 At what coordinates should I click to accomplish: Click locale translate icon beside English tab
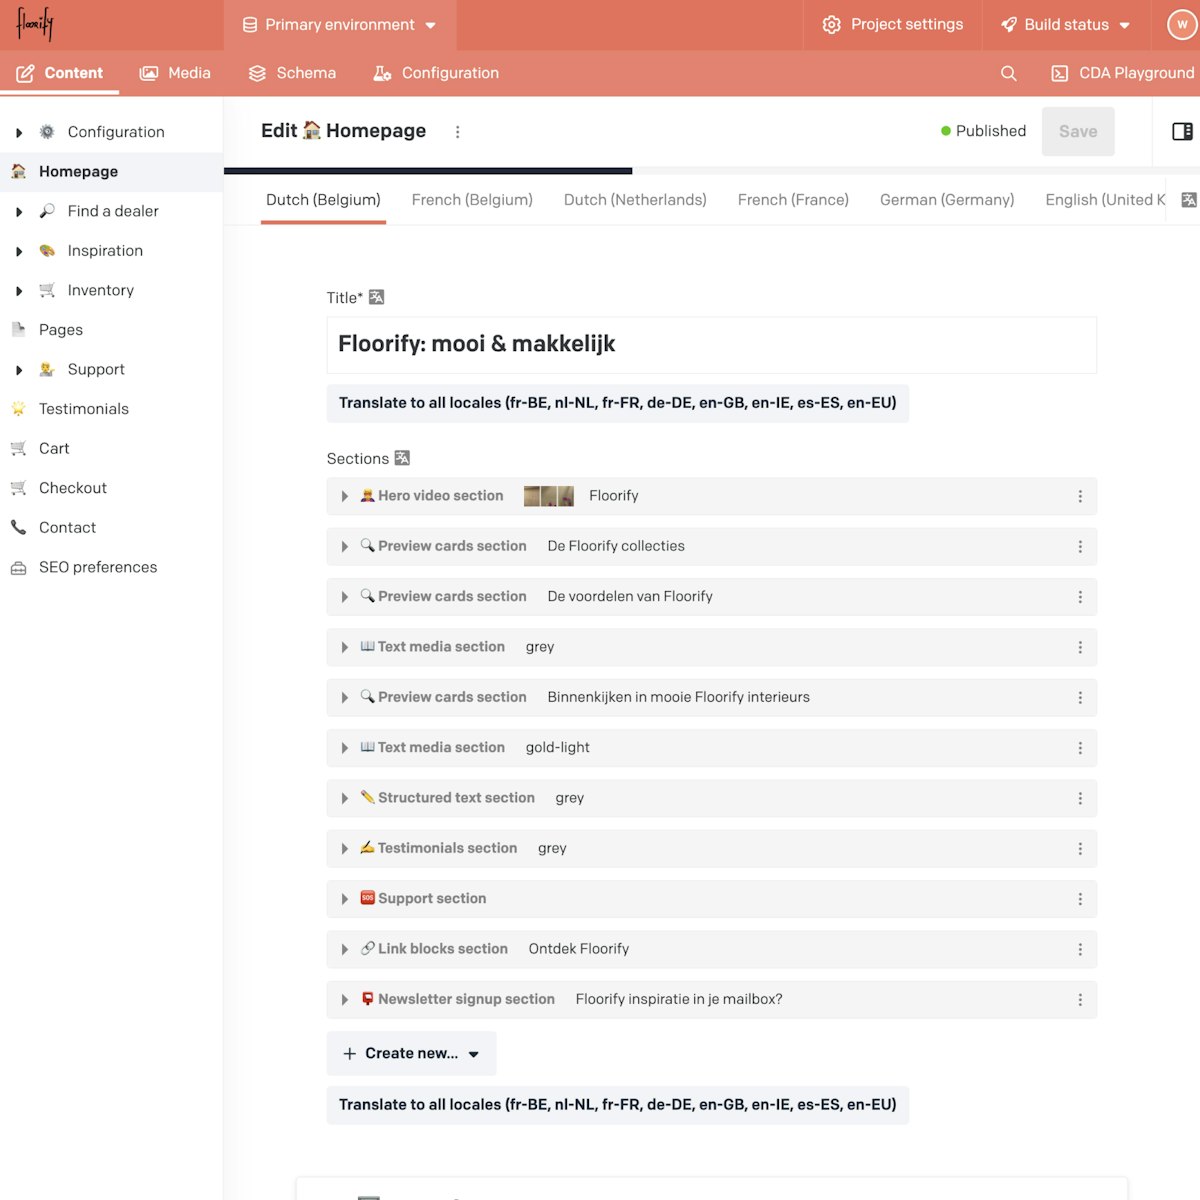(x=1188, y=200)
